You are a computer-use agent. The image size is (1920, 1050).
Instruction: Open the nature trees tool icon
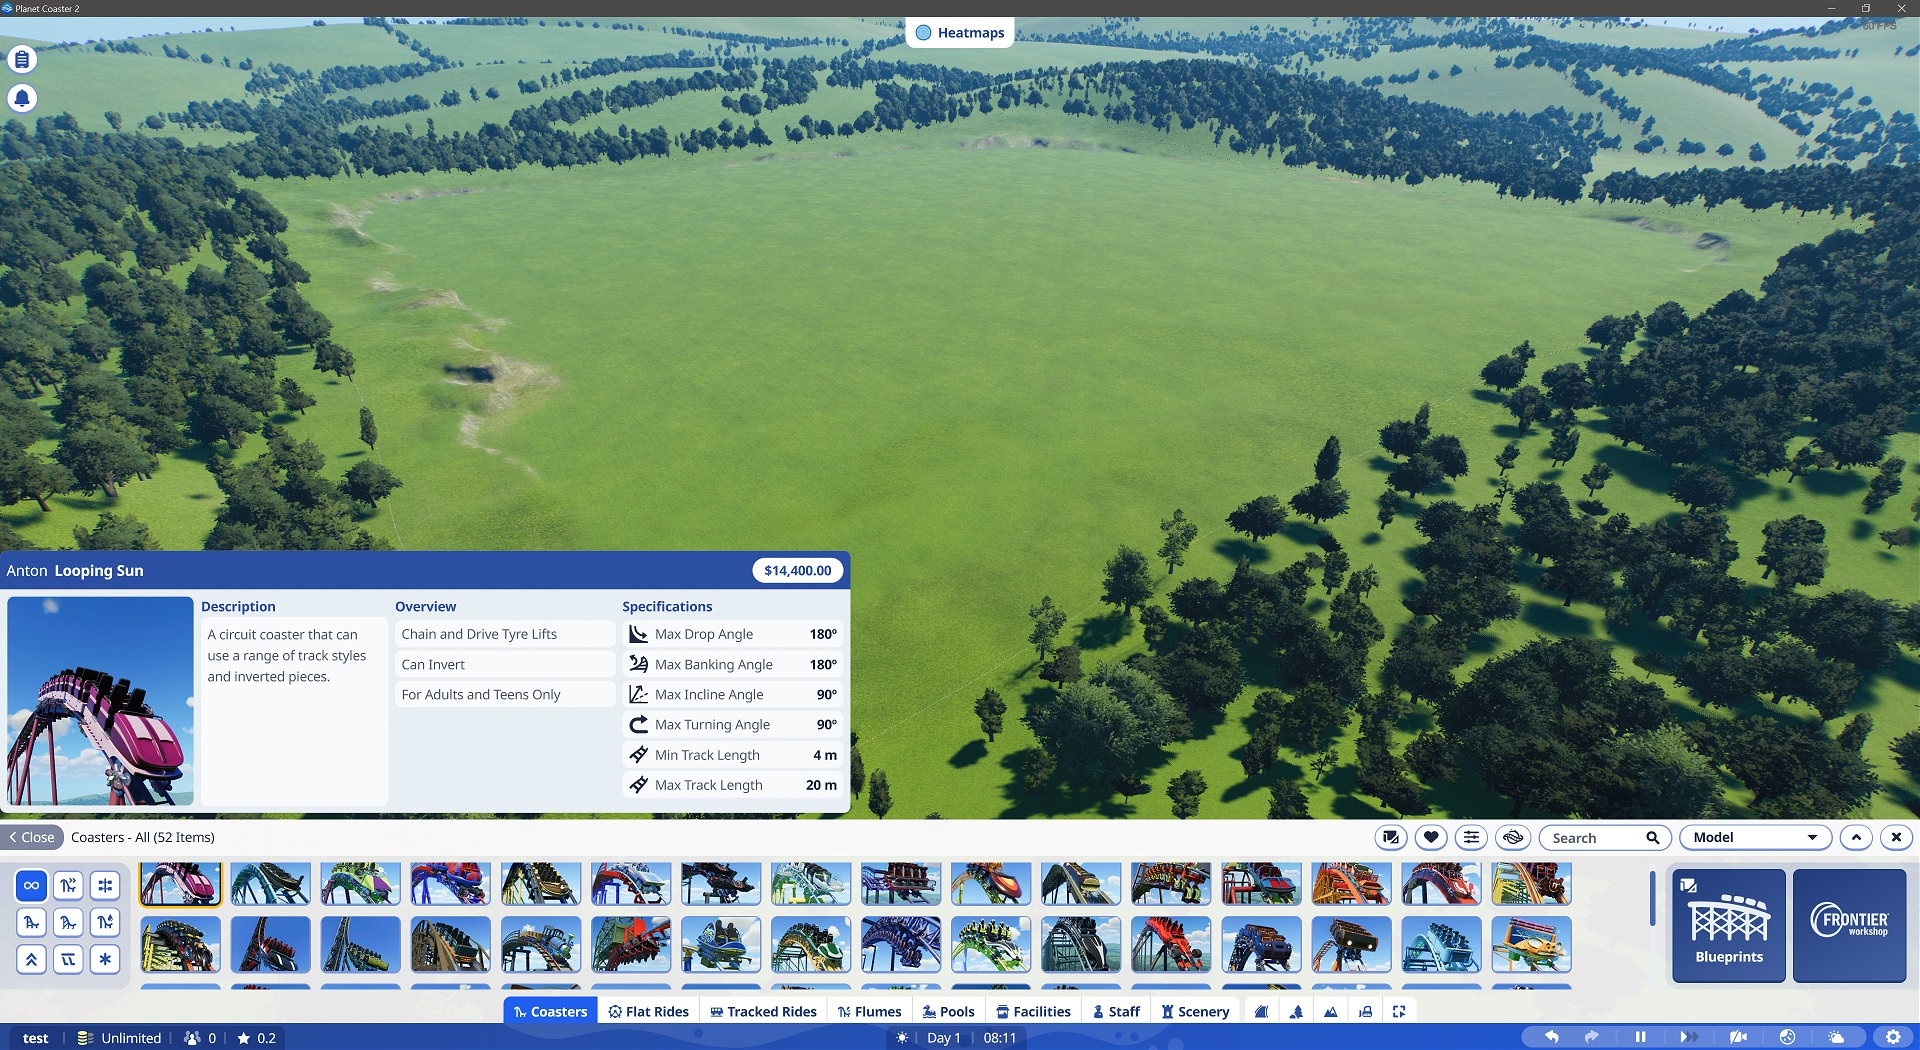[x=1296, y=1011]
